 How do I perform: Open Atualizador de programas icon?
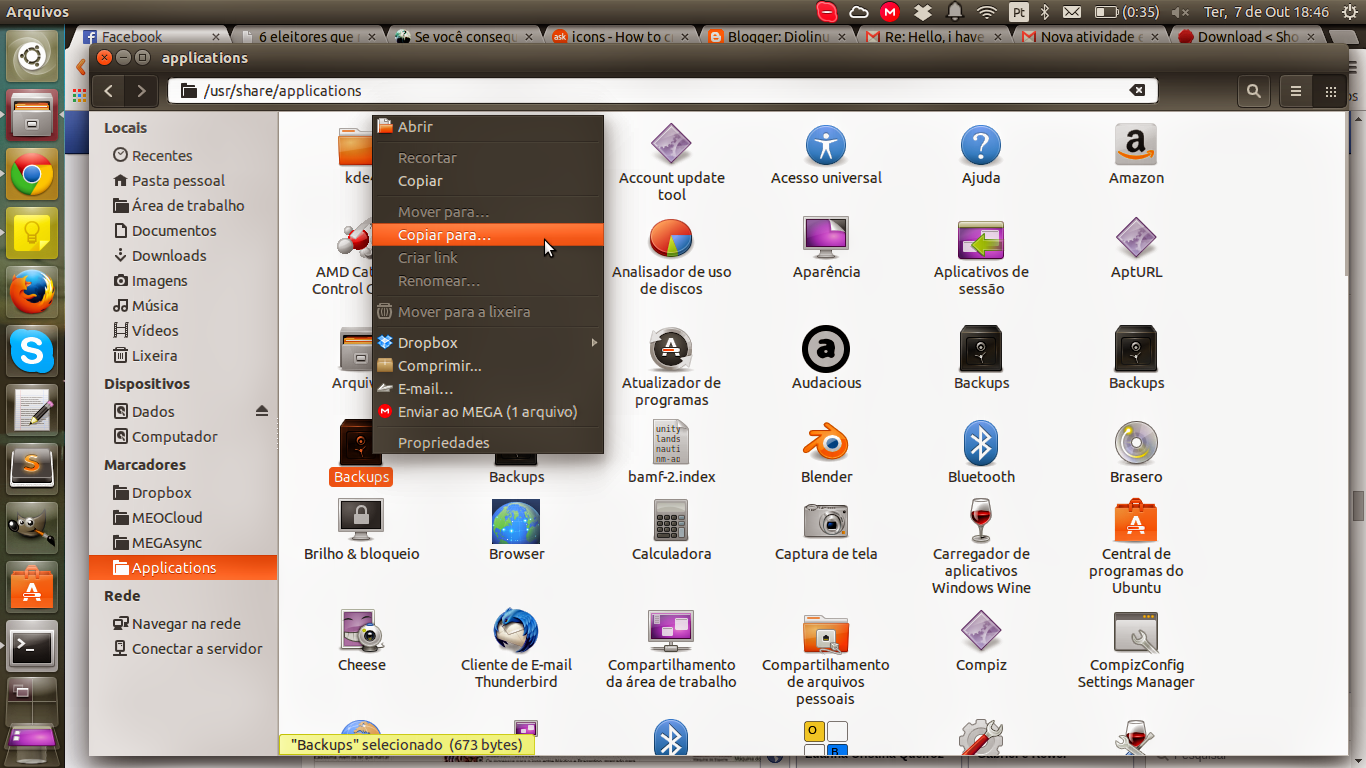671,349
